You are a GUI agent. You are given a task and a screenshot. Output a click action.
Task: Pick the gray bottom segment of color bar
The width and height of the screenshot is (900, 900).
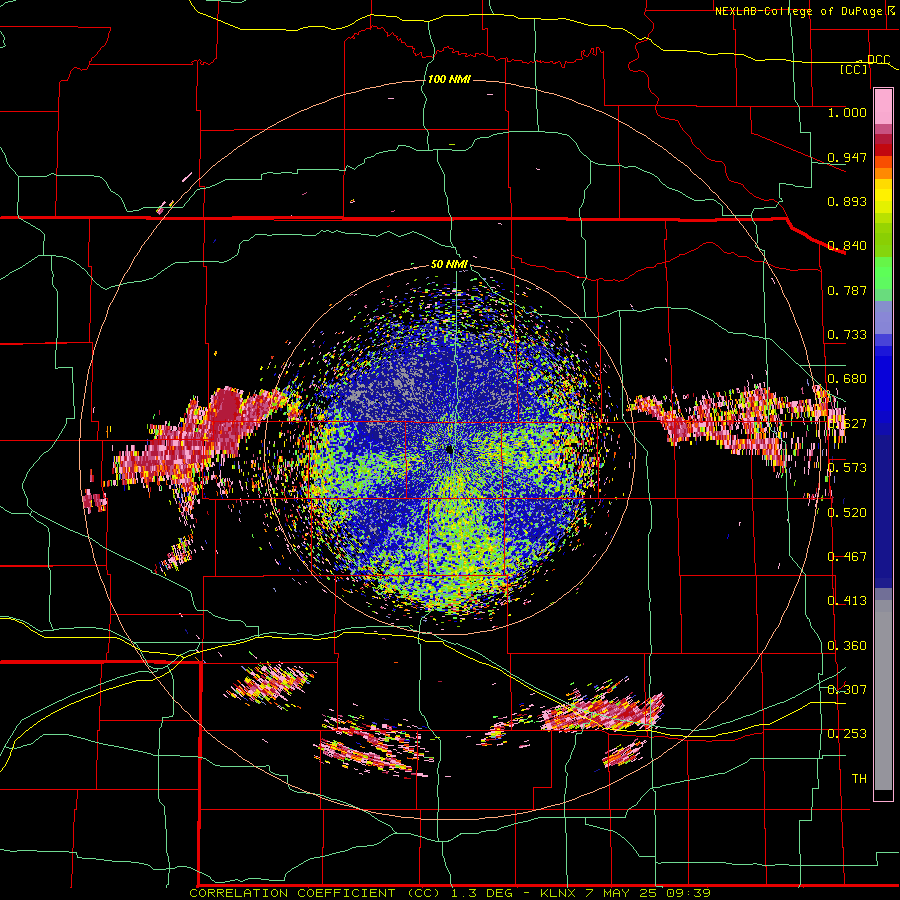pos(883,695)
